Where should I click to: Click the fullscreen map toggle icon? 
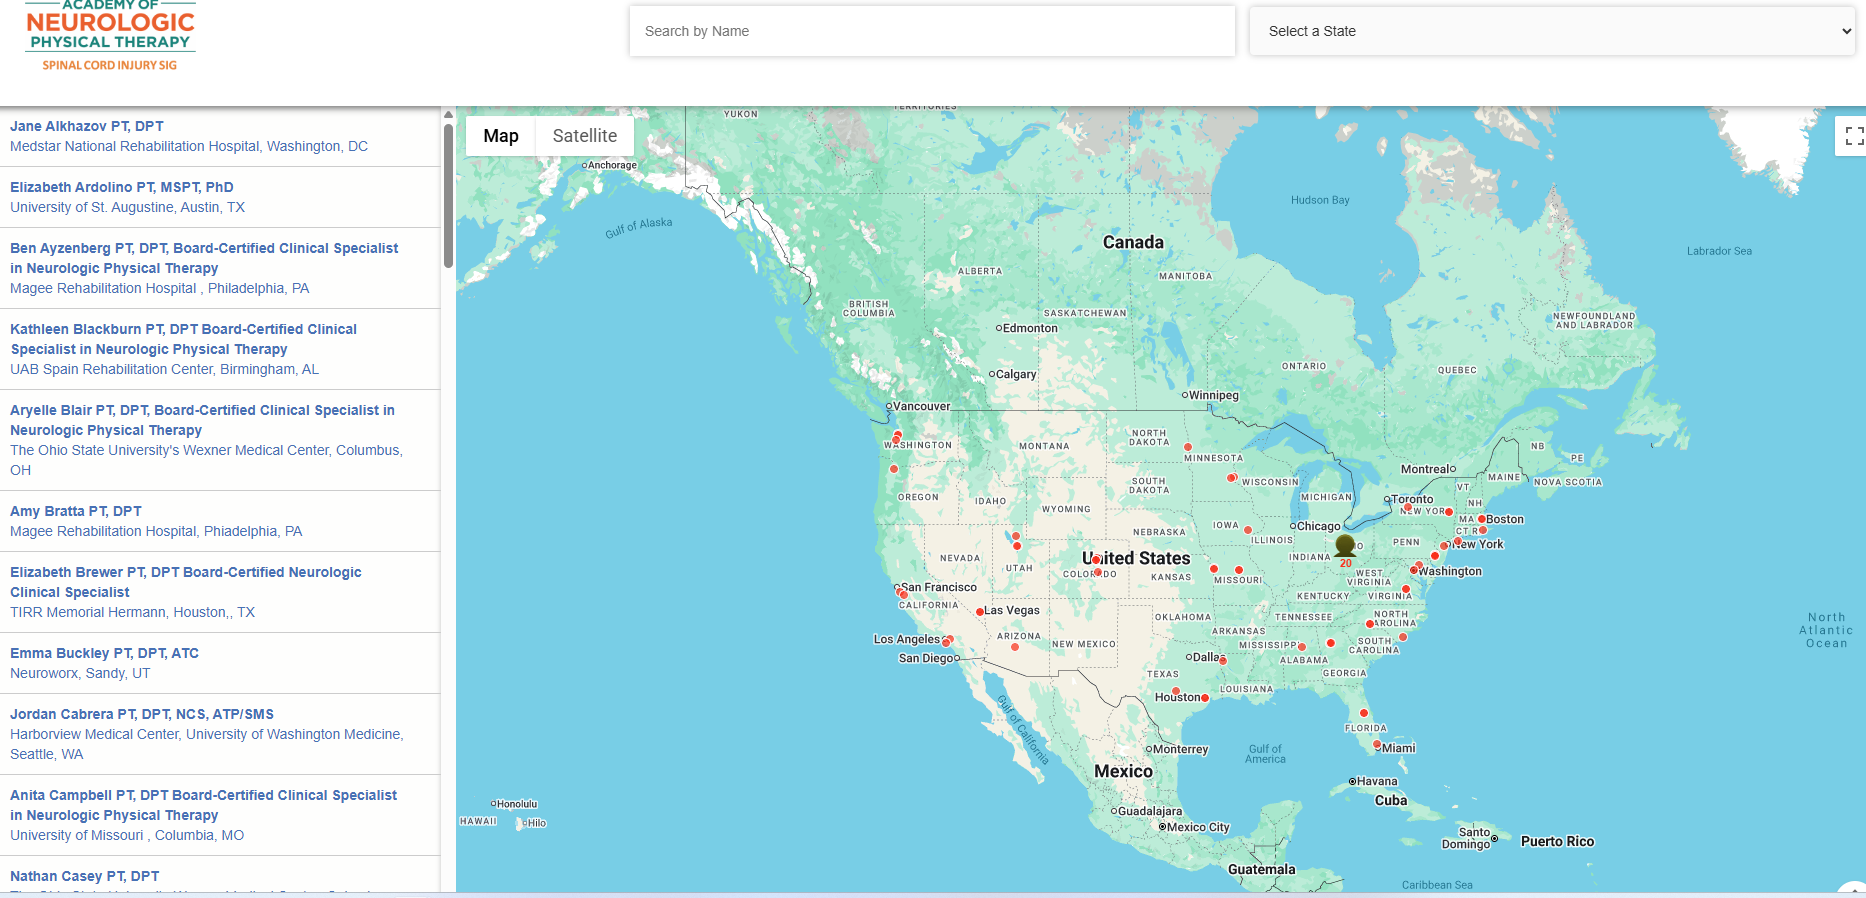pos(1853,136)
